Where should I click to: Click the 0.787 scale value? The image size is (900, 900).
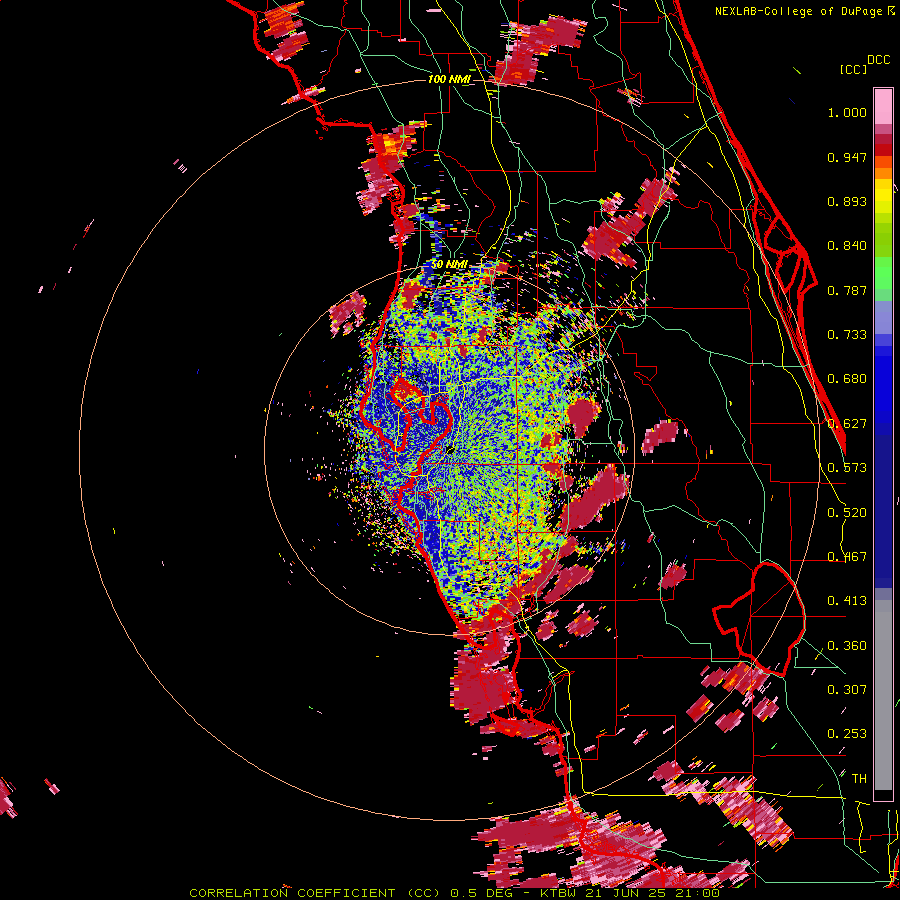click(x=847, y=290)
